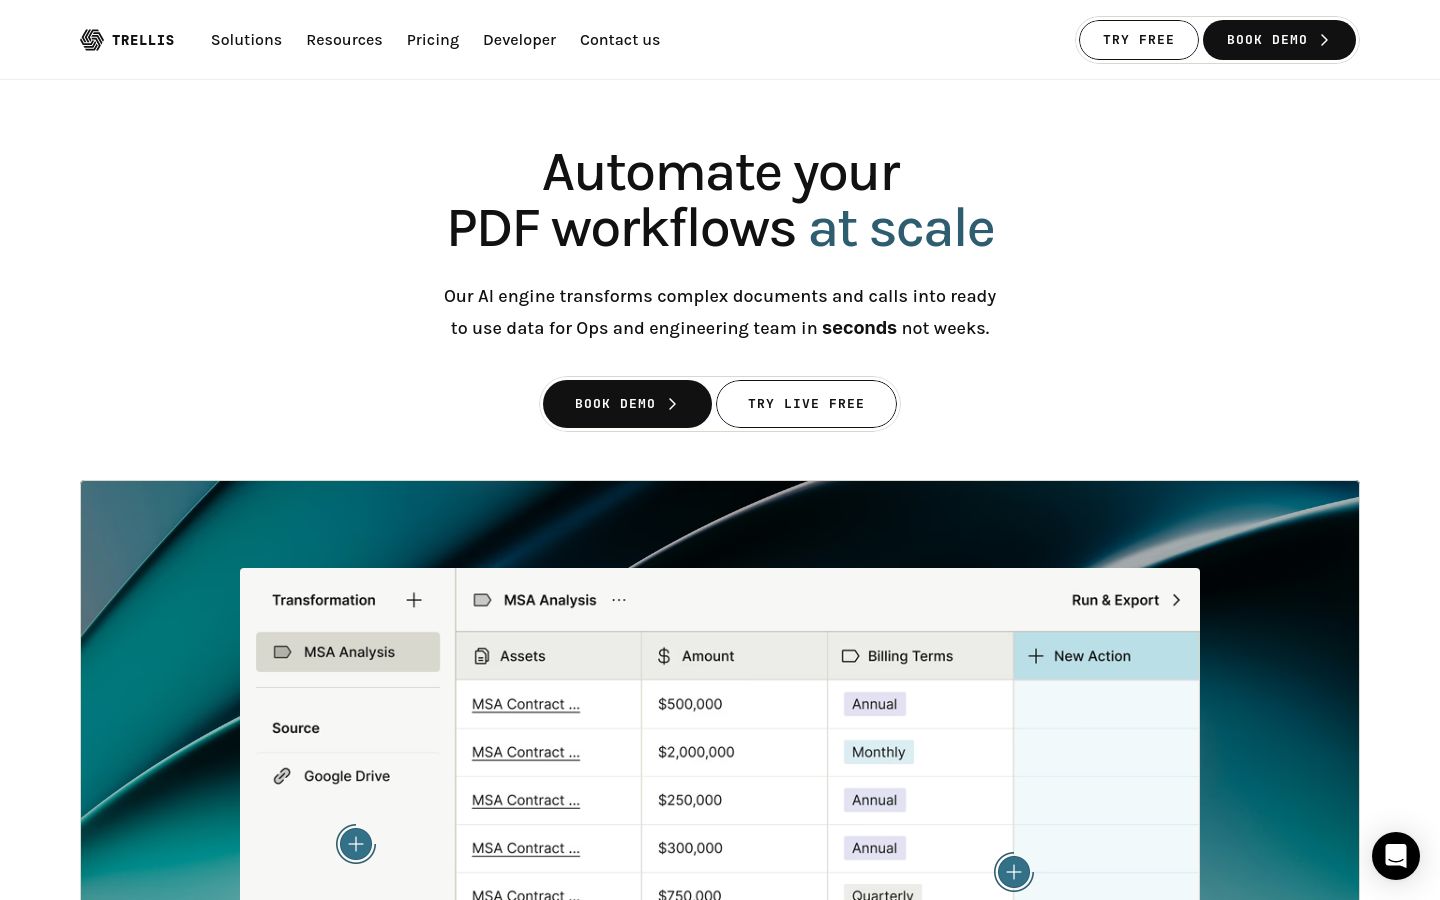The image size is (1440, 900).
Task: Open the chat support widget icon
Action: point(1396,856)
